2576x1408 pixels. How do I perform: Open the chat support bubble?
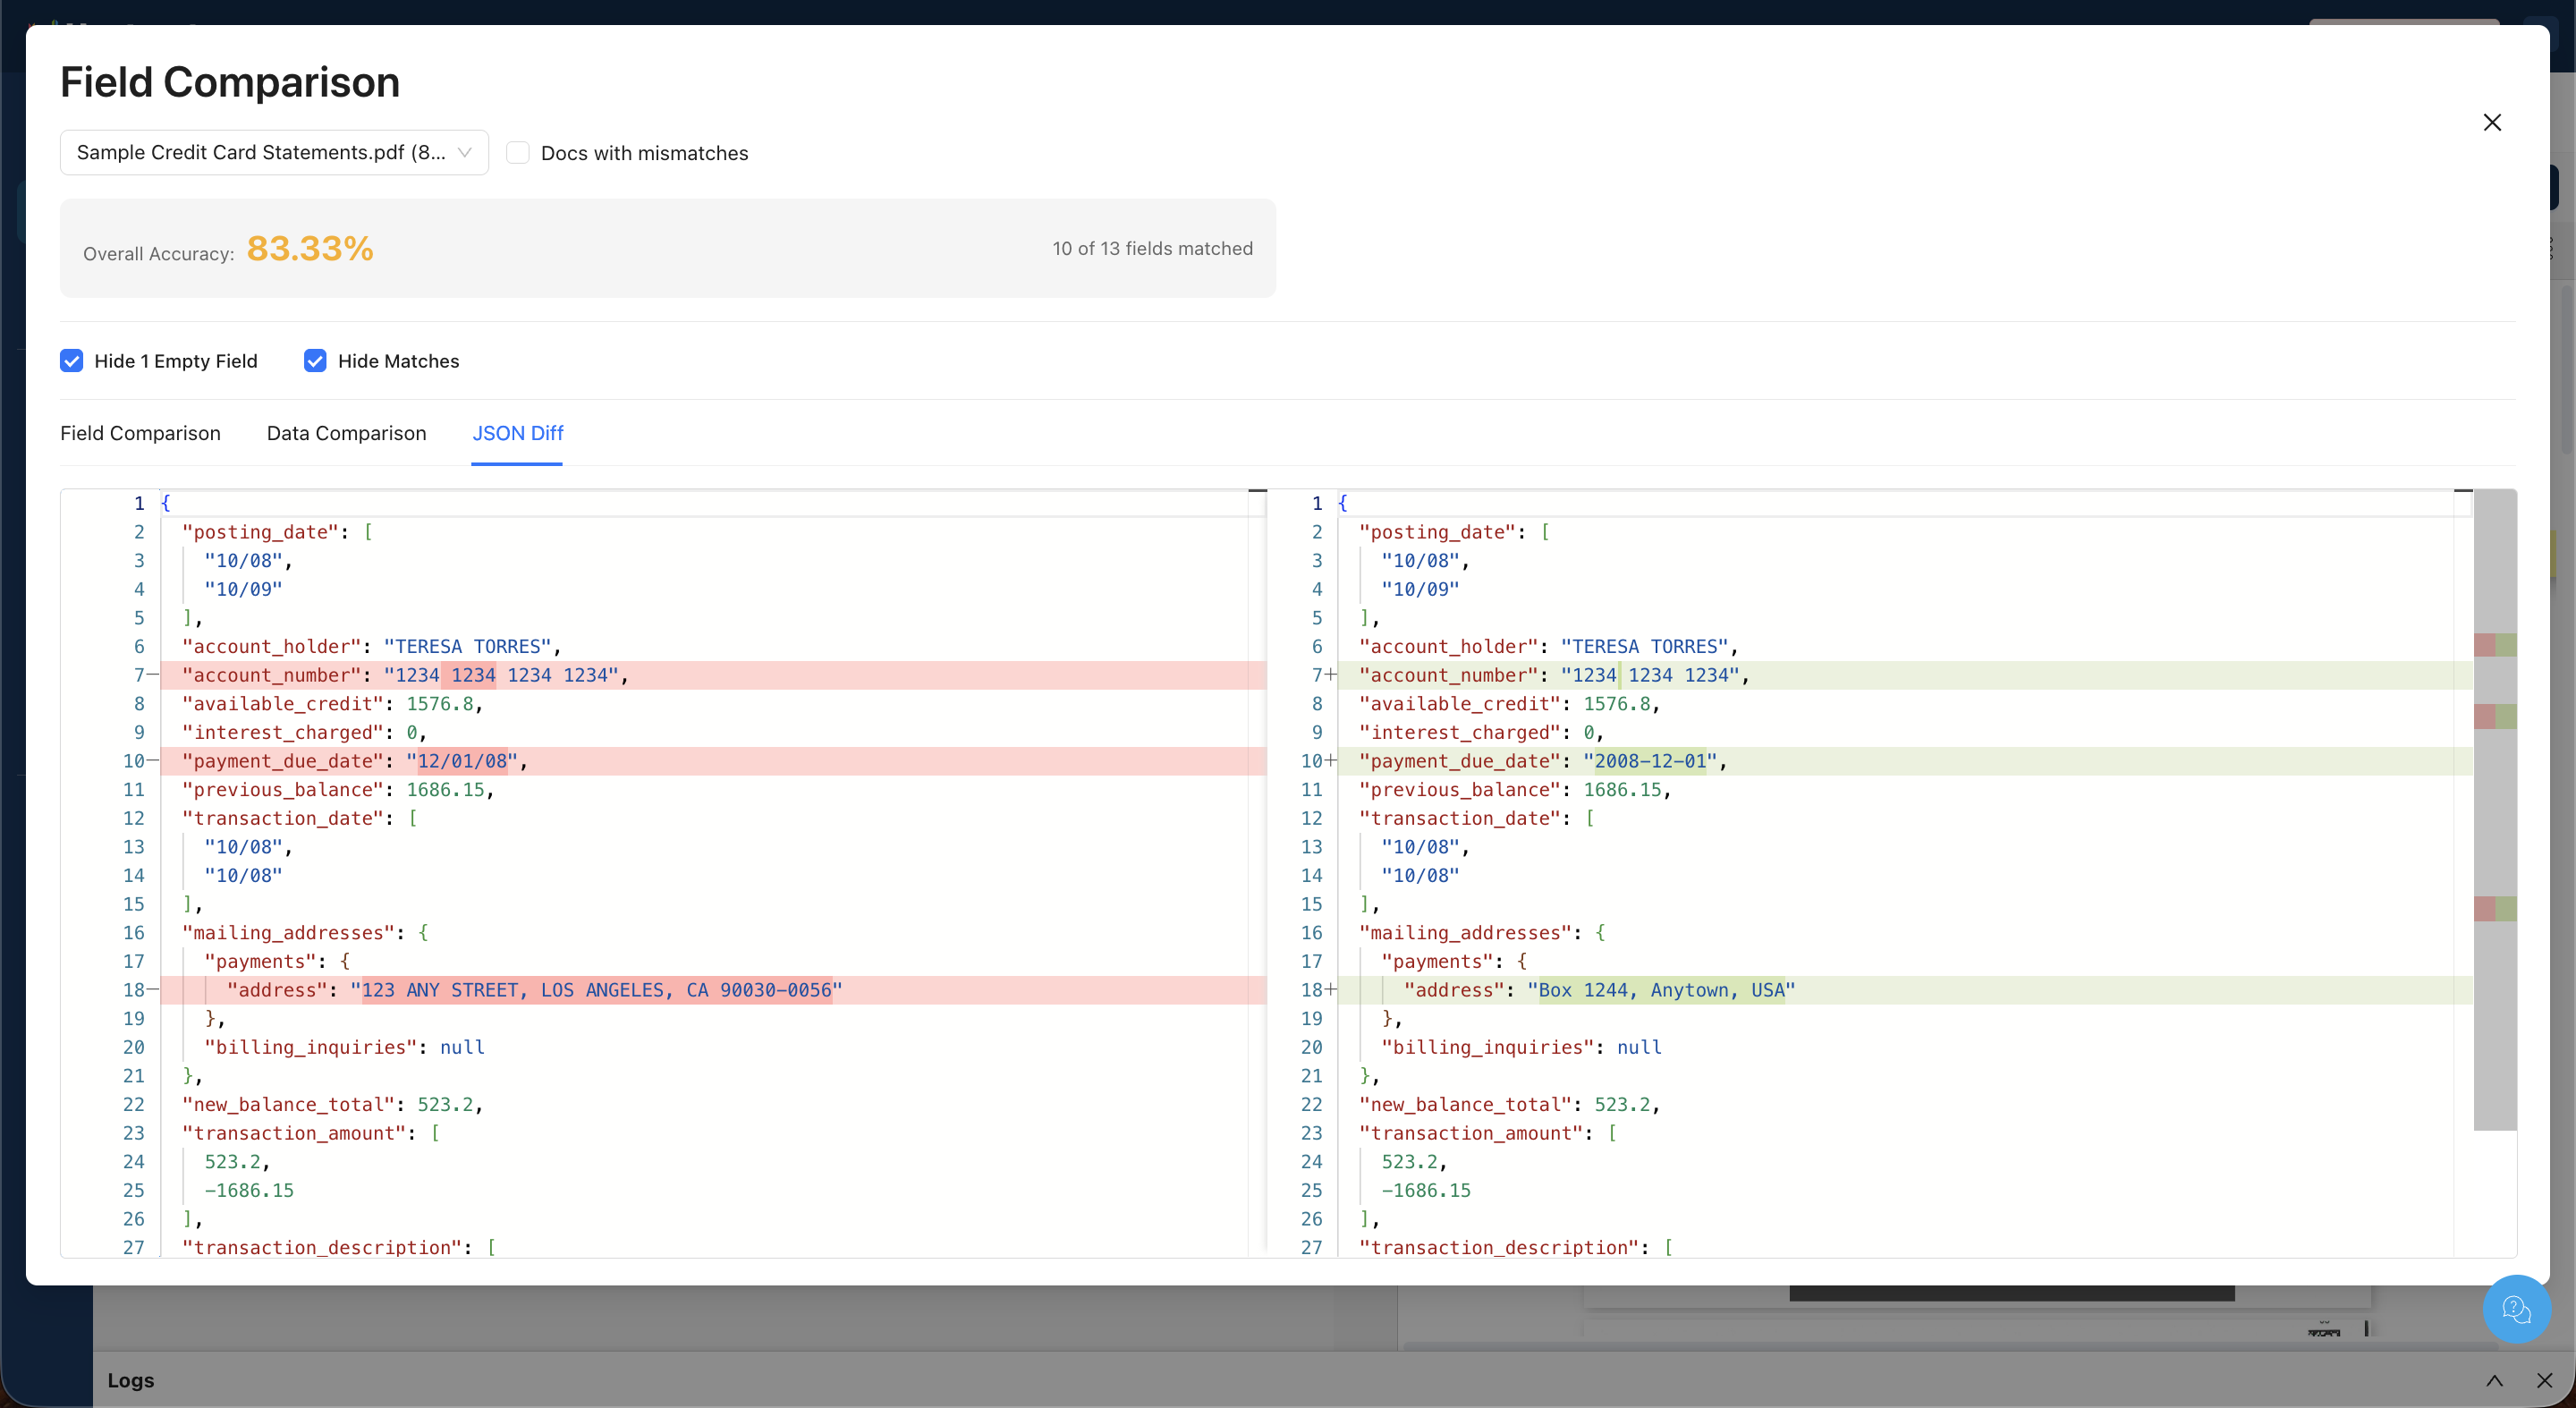click(x=2515, y=1308)
